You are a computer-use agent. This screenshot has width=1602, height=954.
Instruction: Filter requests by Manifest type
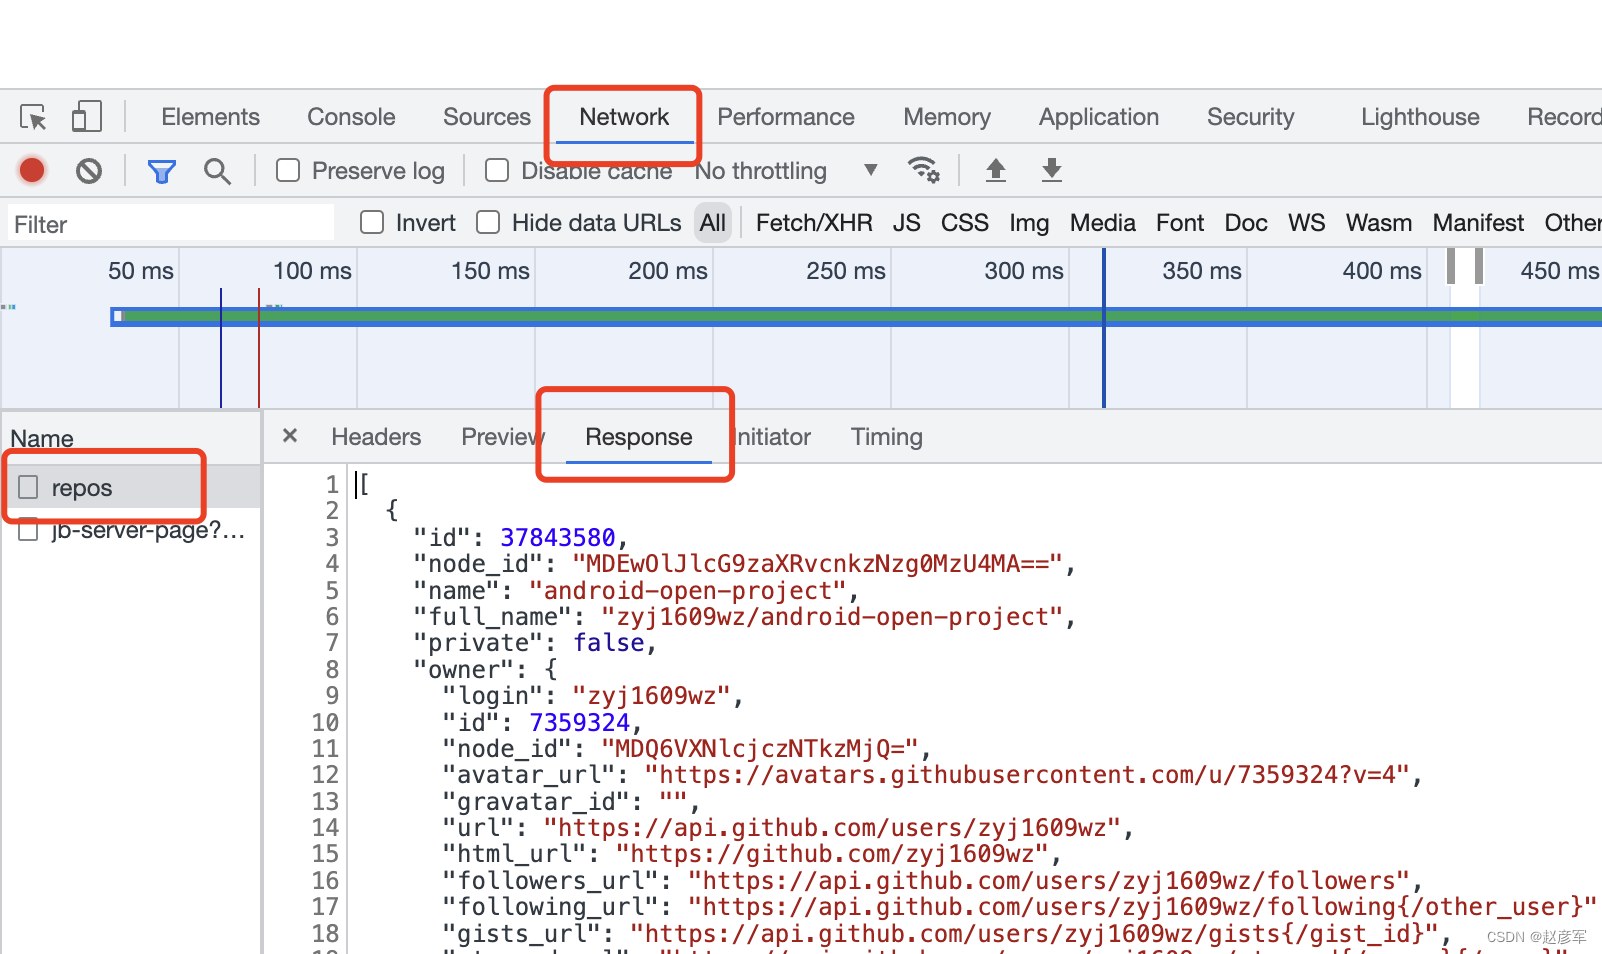(x=1478, y=223)
